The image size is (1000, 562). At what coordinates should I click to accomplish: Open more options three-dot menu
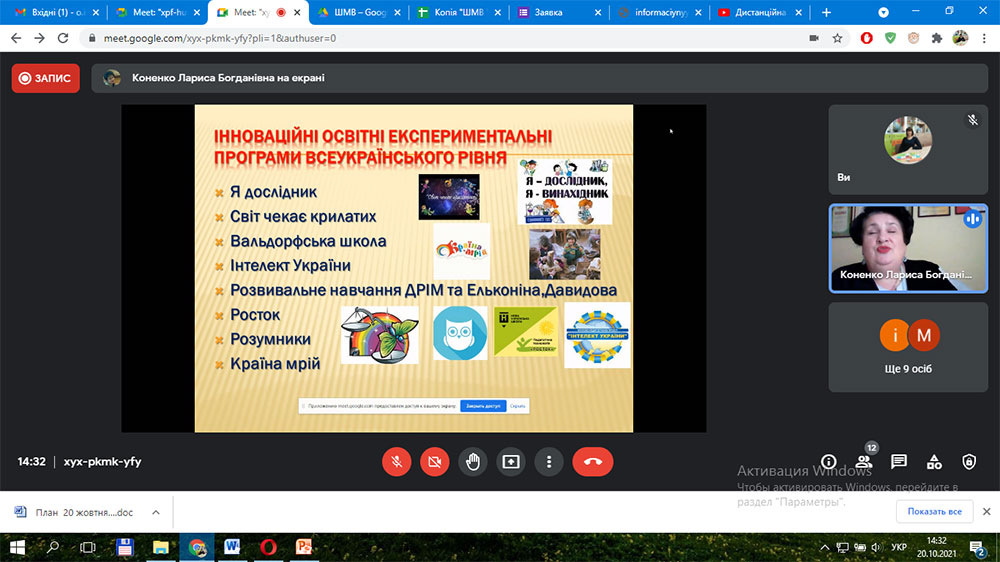point(549,462)
